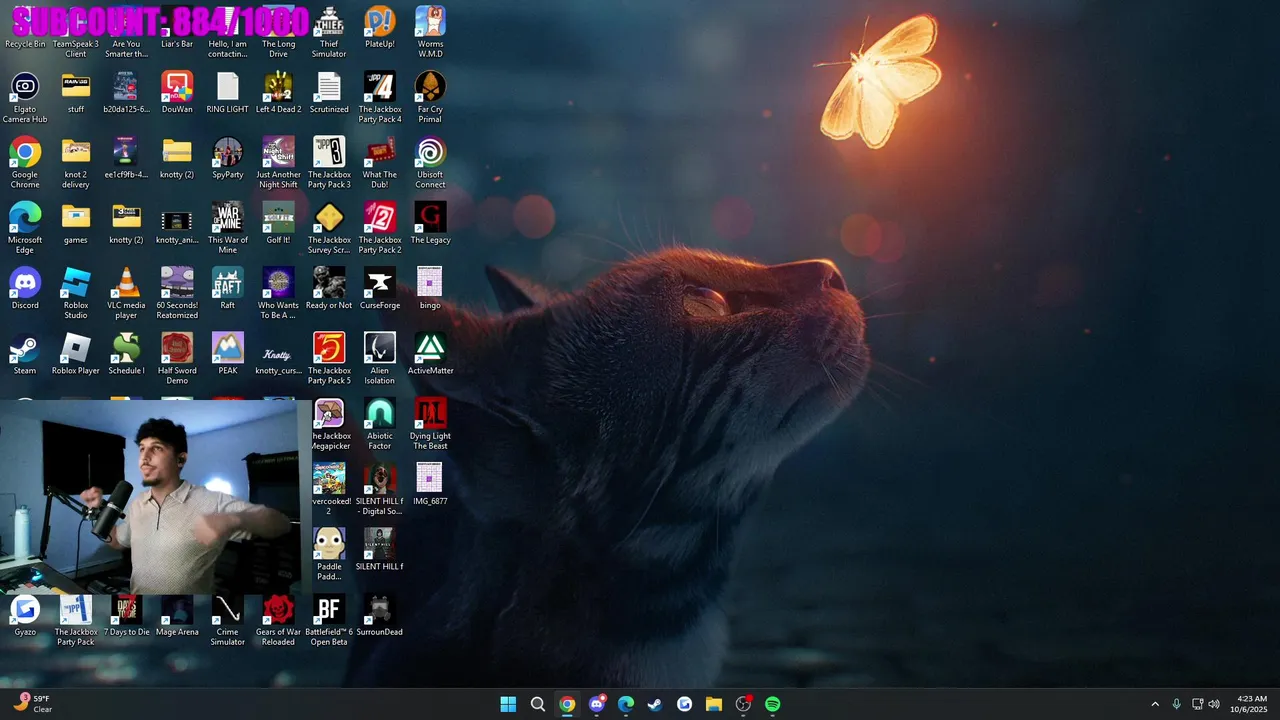Open the IMG_6877 image file
The height and width of the screenshot is (720, 1280).
(430, 483)
